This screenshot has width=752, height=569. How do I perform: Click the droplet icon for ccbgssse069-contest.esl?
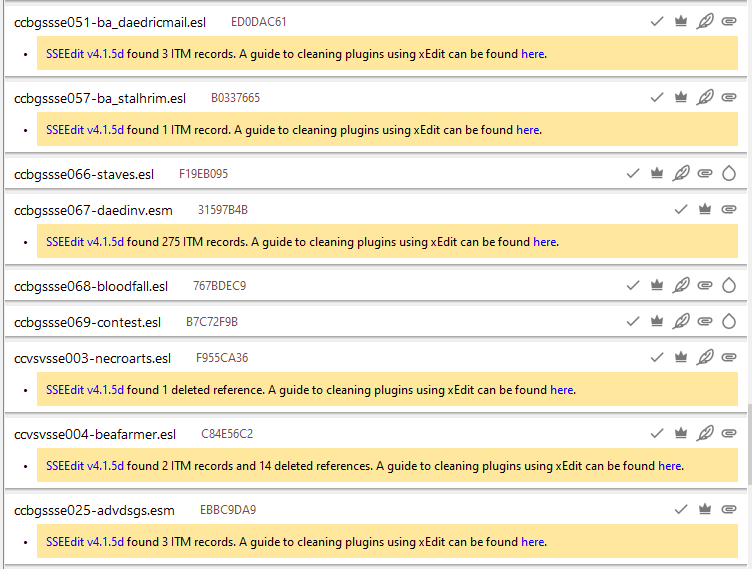click(x=728, y=321)
